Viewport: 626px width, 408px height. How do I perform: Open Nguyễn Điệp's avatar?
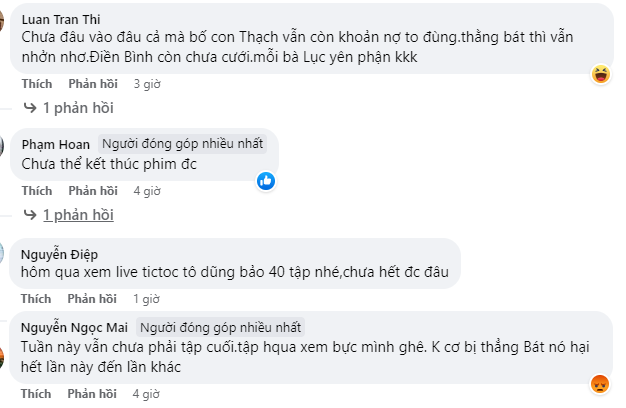[3, 254]
